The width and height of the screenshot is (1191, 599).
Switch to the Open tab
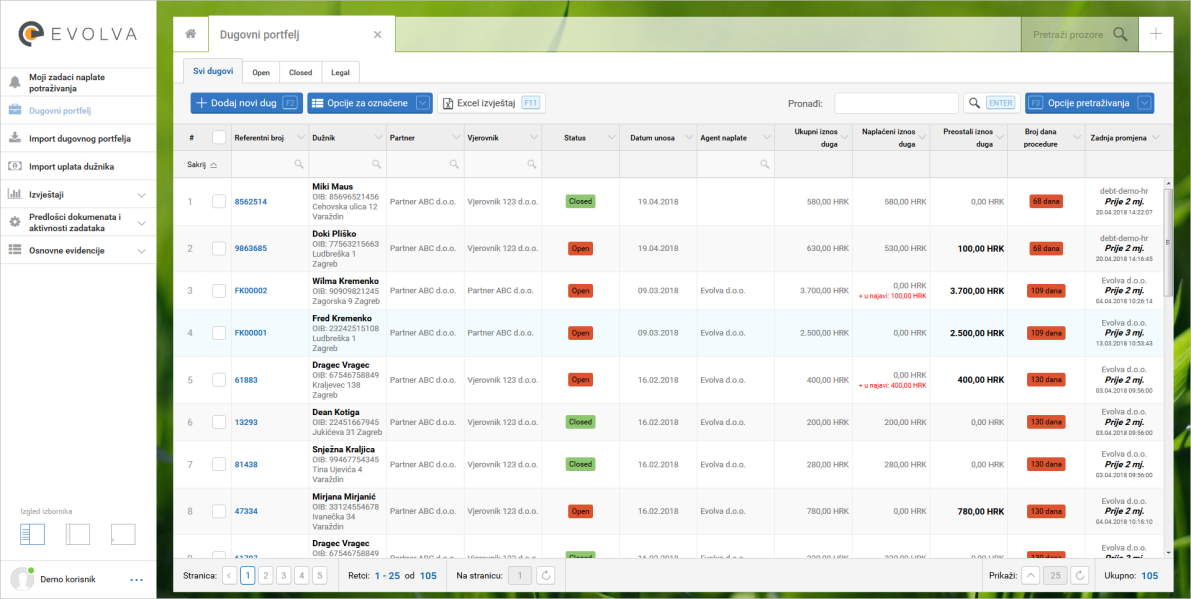point(261,73)
